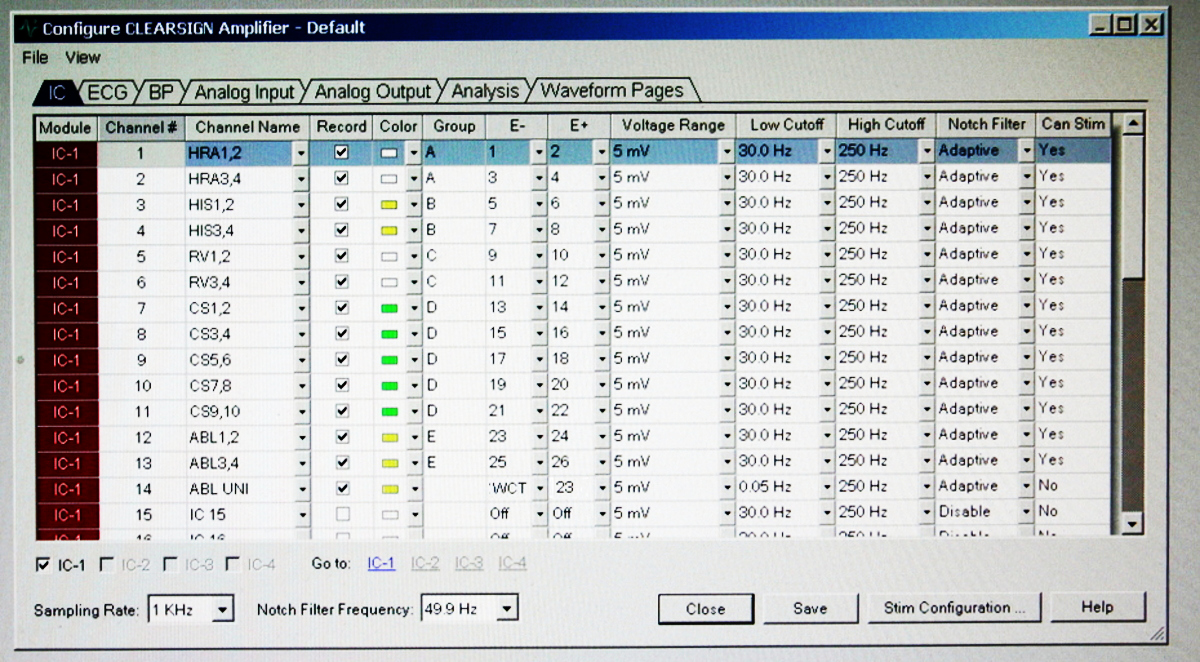Image resolution: width=1200 pixels, height=662 pixels.
Task: Open the File menu
Action: 34,58
